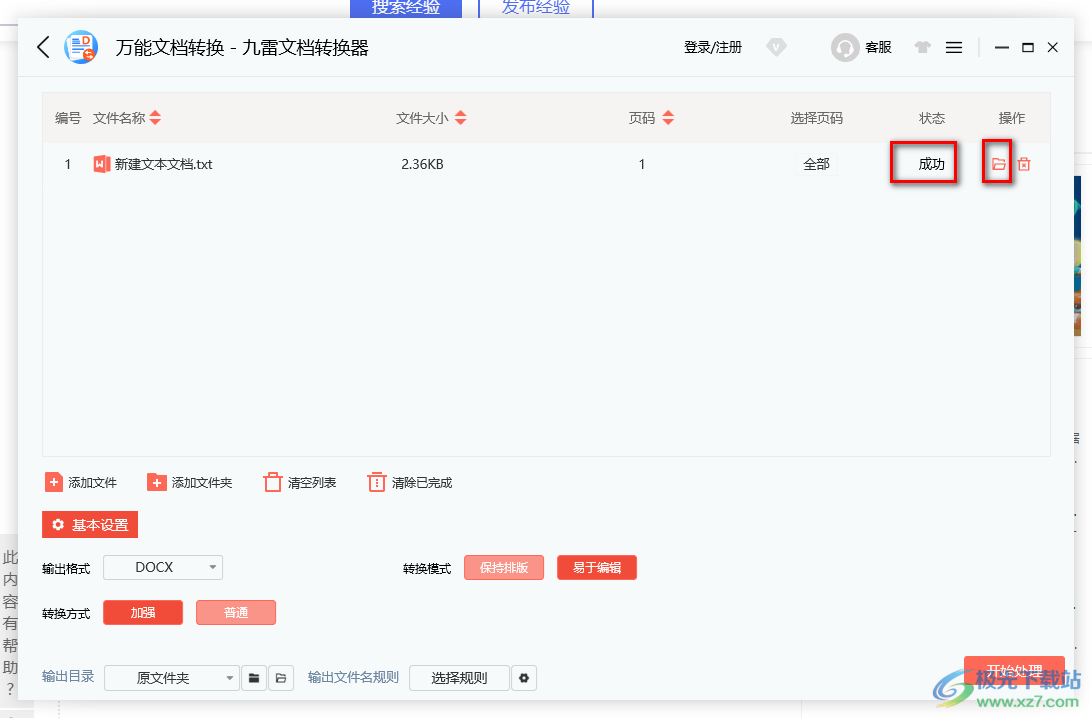
Task: Click 添加文件 button
Action: click(81, 483)
